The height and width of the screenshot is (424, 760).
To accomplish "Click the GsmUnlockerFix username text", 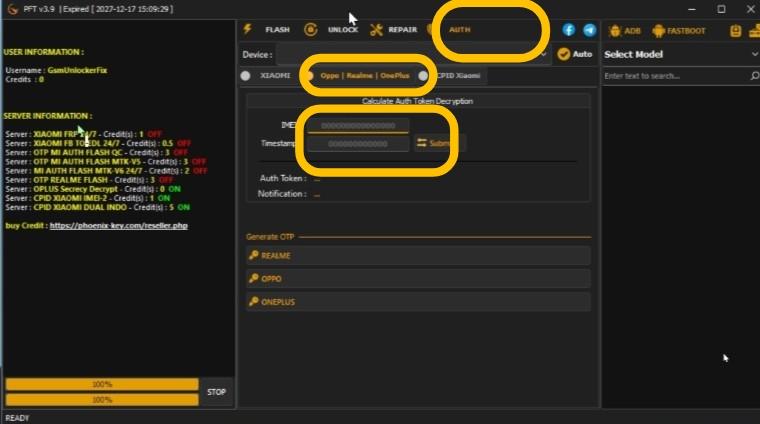I will [78, 70].
